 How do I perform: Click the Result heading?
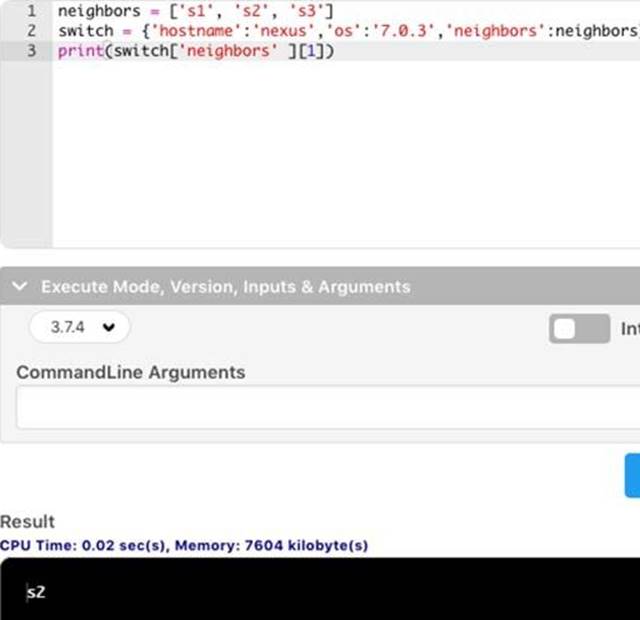28,521
